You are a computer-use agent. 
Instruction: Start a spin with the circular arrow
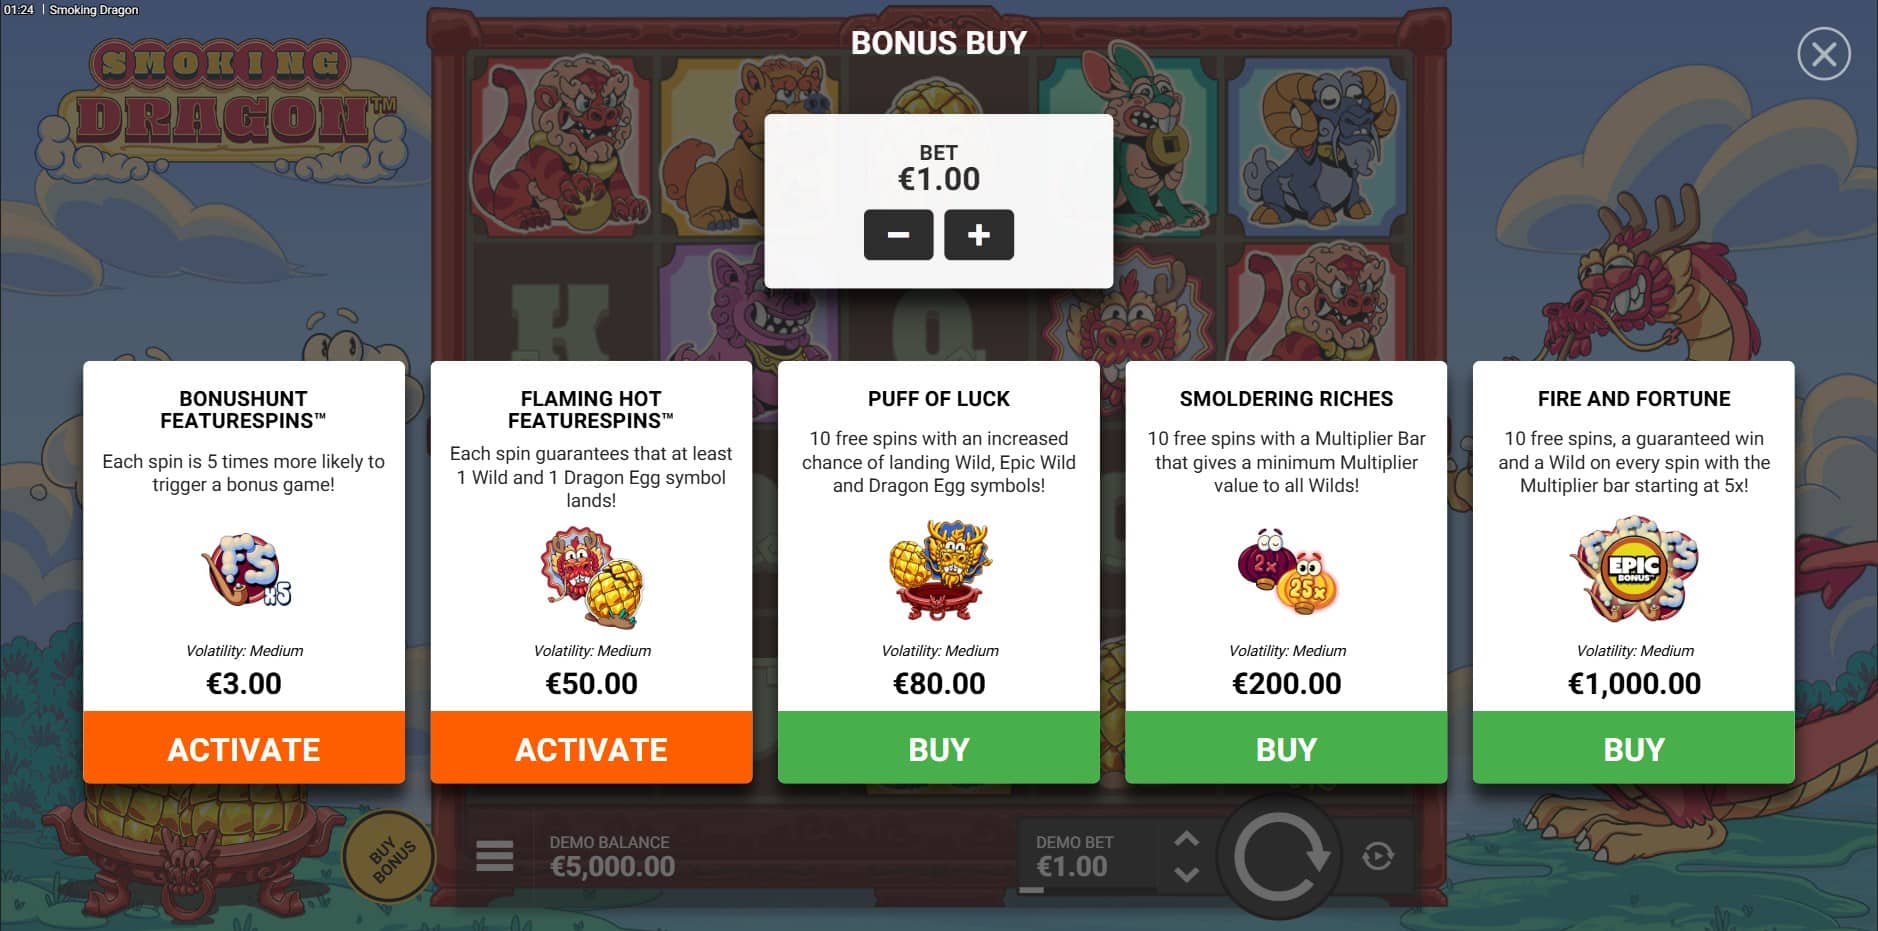pyautogui.click(x=1280, y=857)
